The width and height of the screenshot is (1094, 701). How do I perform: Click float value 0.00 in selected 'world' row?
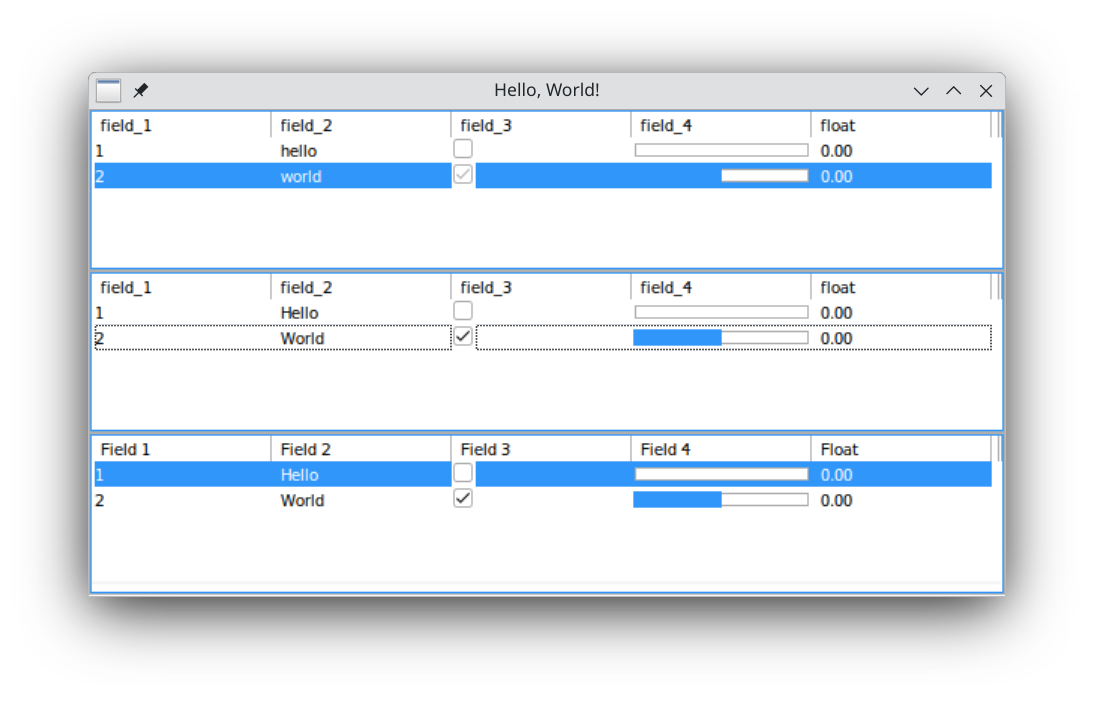[x=836, y=177]
